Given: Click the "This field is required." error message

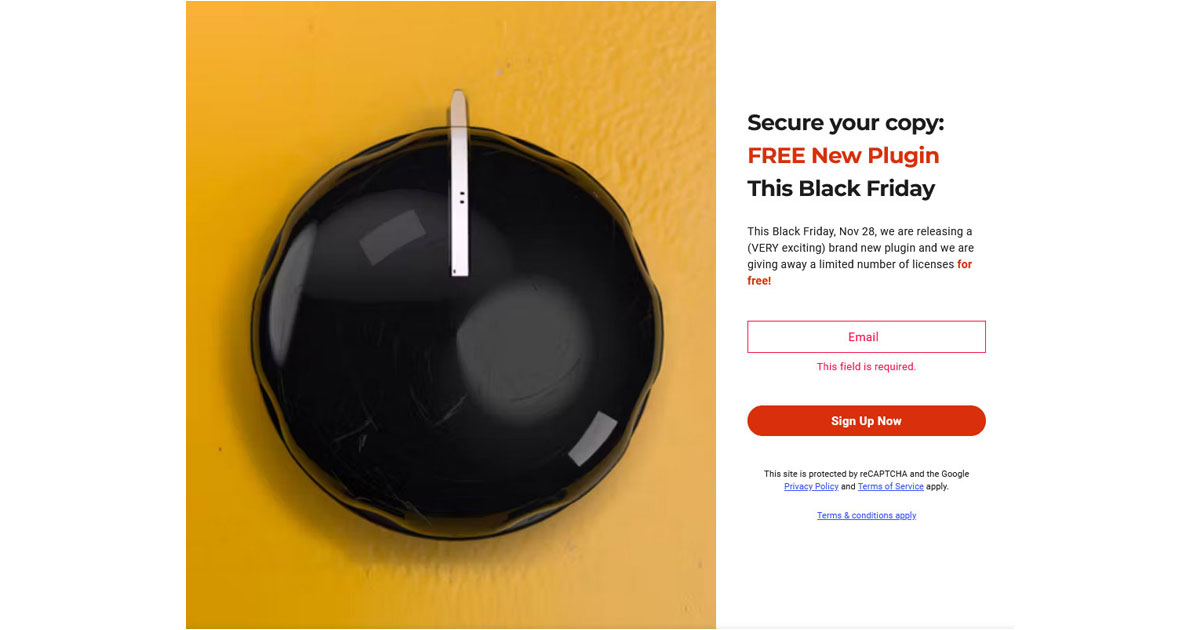Looking at the screenshot, I should click(866, 367).
